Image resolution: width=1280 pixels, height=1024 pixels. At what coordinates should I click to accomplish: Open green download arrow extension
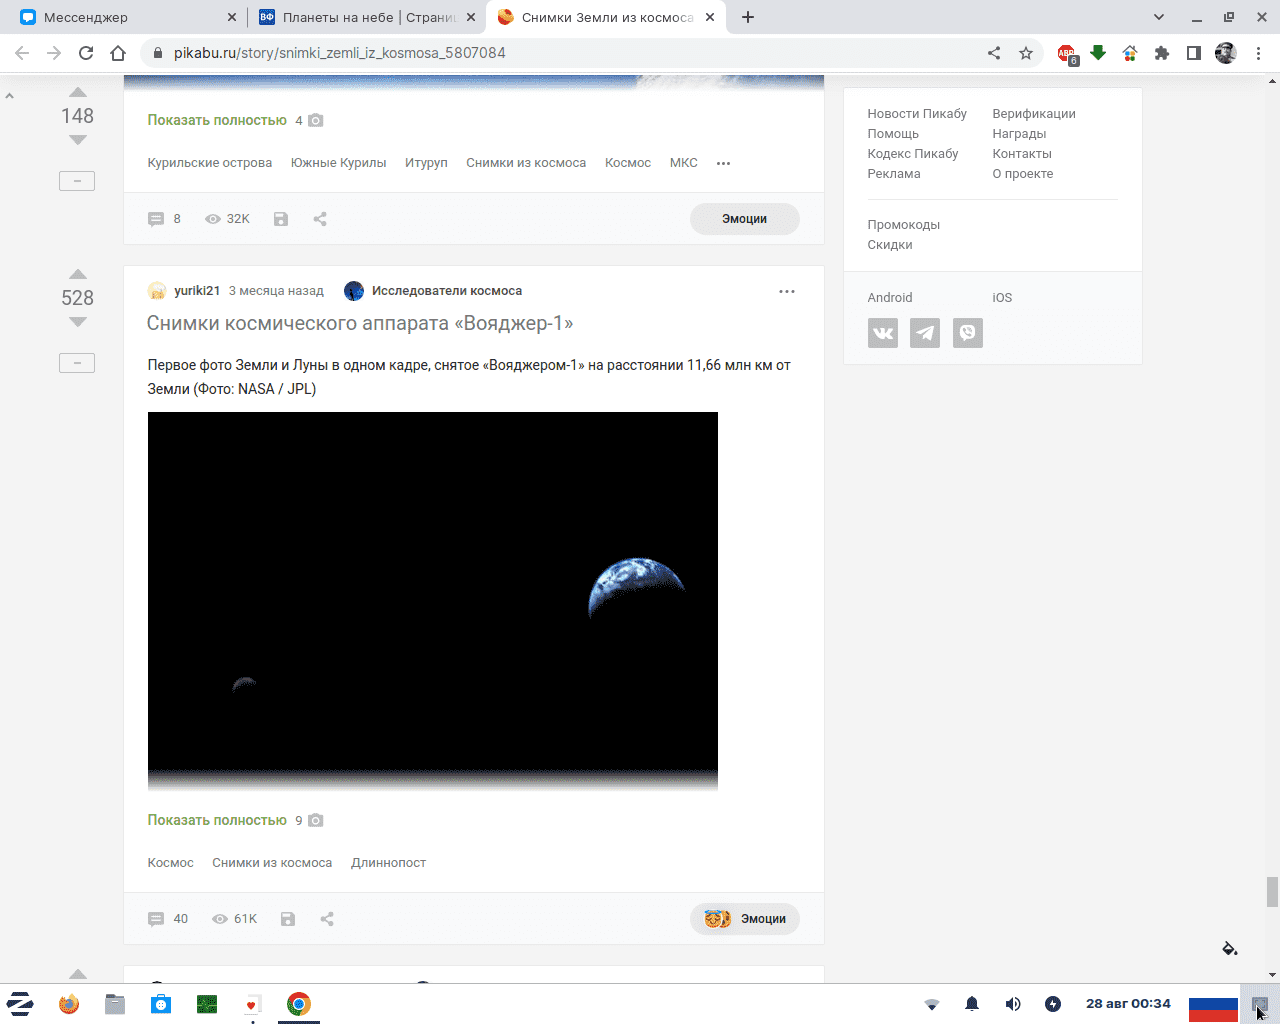1098,53
